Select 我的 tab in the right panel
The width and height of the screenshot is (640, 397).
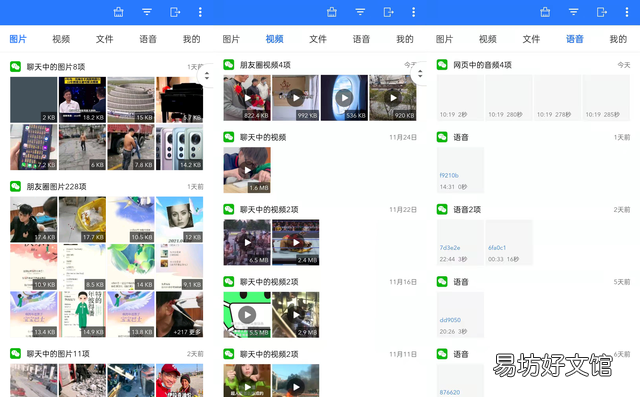tap(618, 39)
